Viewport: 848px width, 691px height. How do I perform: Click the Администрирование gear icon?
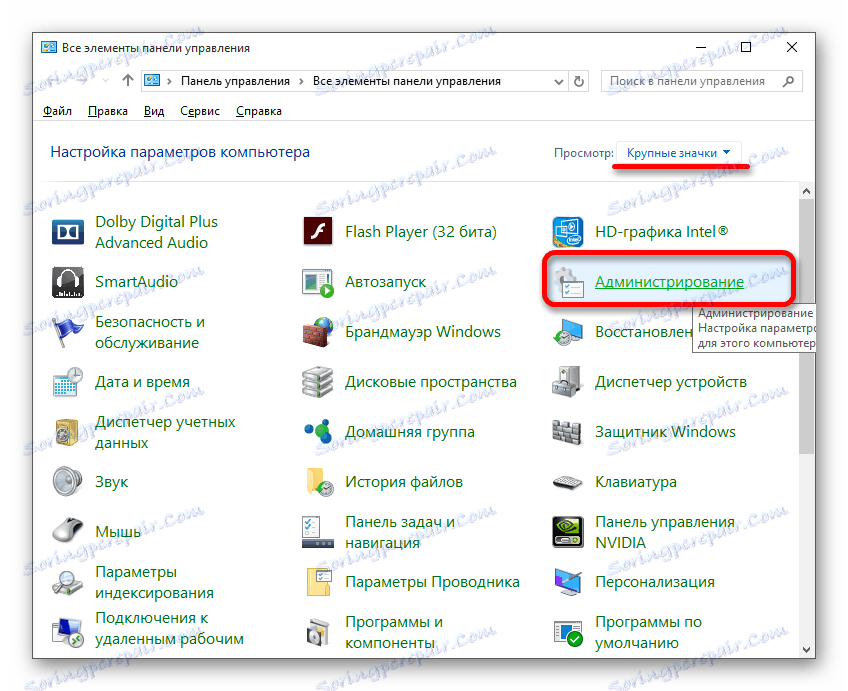(568, 282)
